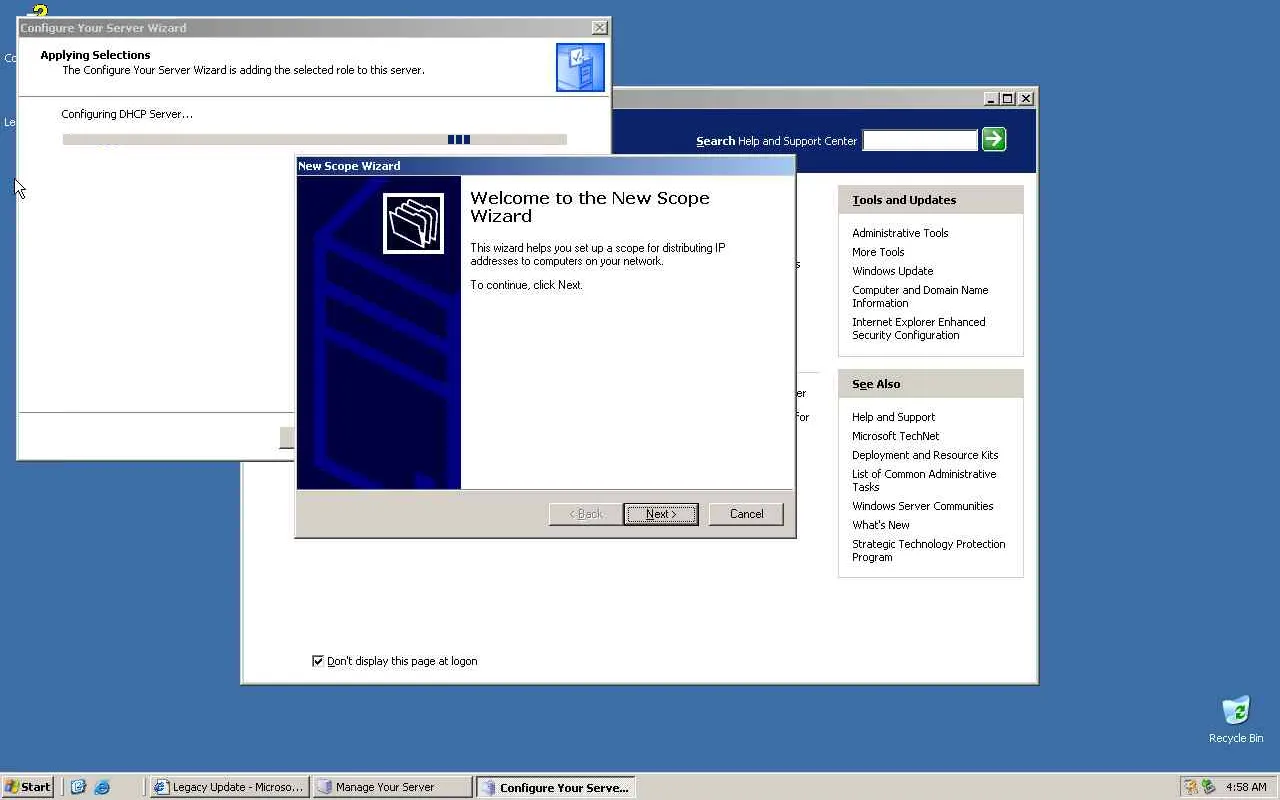Open the Microsoft TechNet link
The width and height of the screenshot is (1280, 800).
click(895, 436)
